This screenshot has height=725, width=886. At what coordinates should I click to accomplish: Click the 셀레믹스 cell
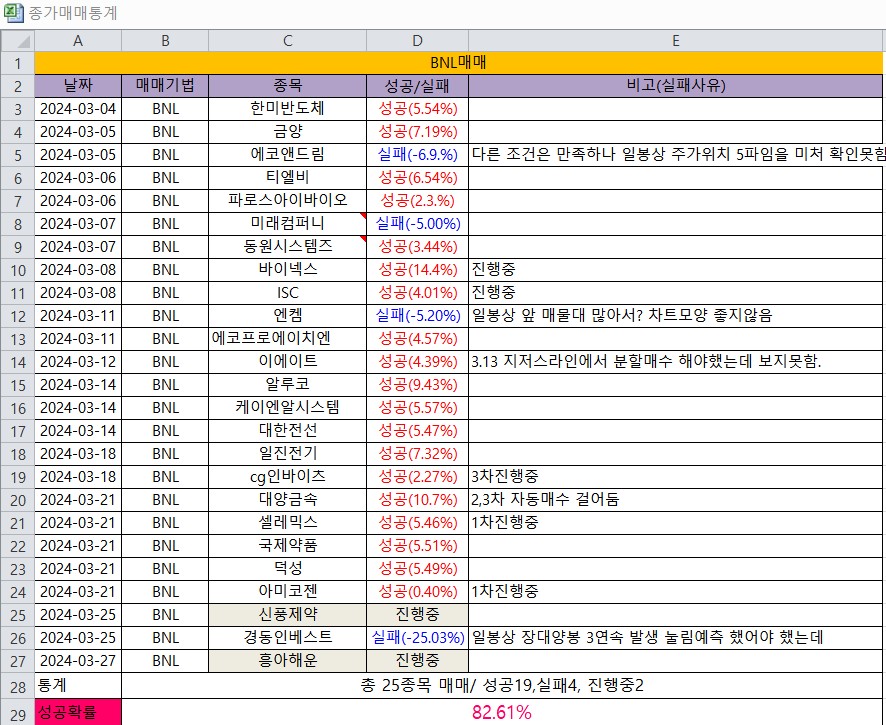288,523
